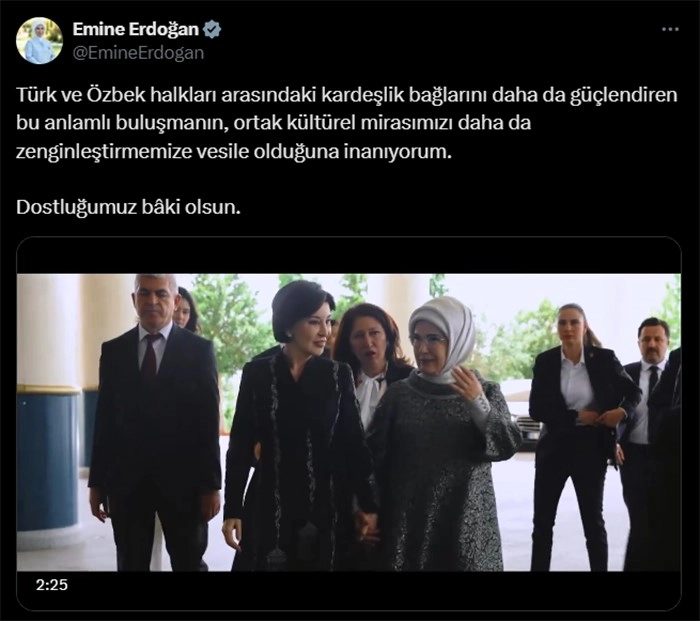Screen dimensions: 700x621
Task: Click the word 'zenginleştirmemize' in the tweet
Action: click(104, 152)
